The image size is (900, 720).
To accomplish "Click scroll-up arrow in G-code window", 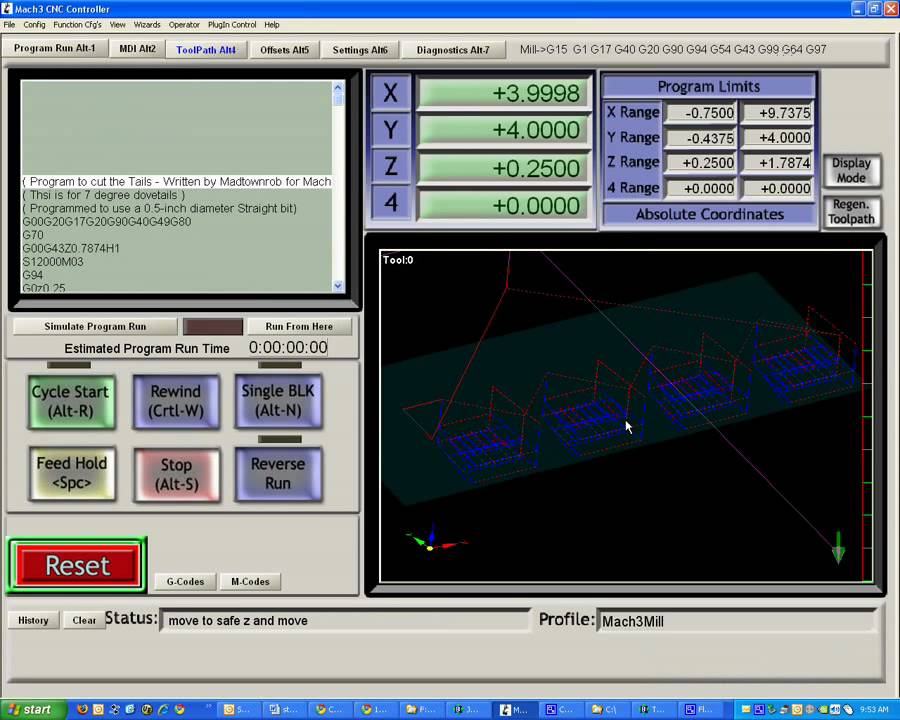I will [x=338, y=88].
